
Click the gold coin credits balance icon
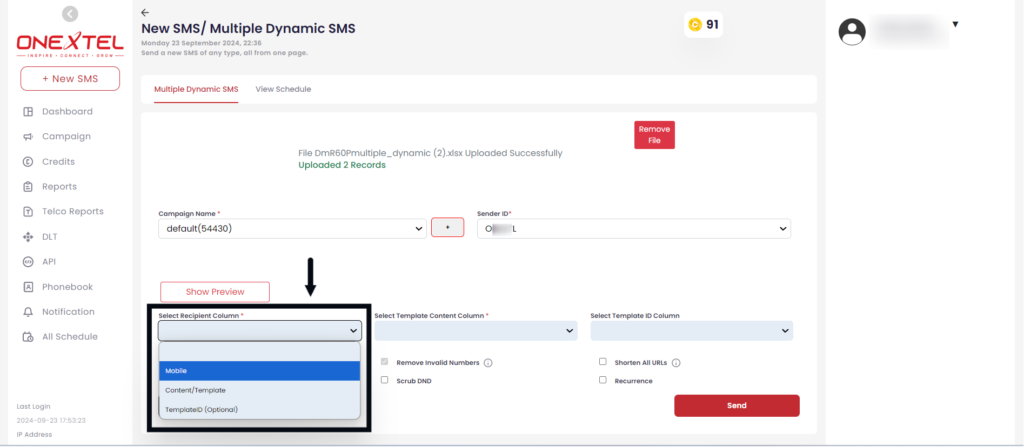pyautogui.click(x=695, y=25)
